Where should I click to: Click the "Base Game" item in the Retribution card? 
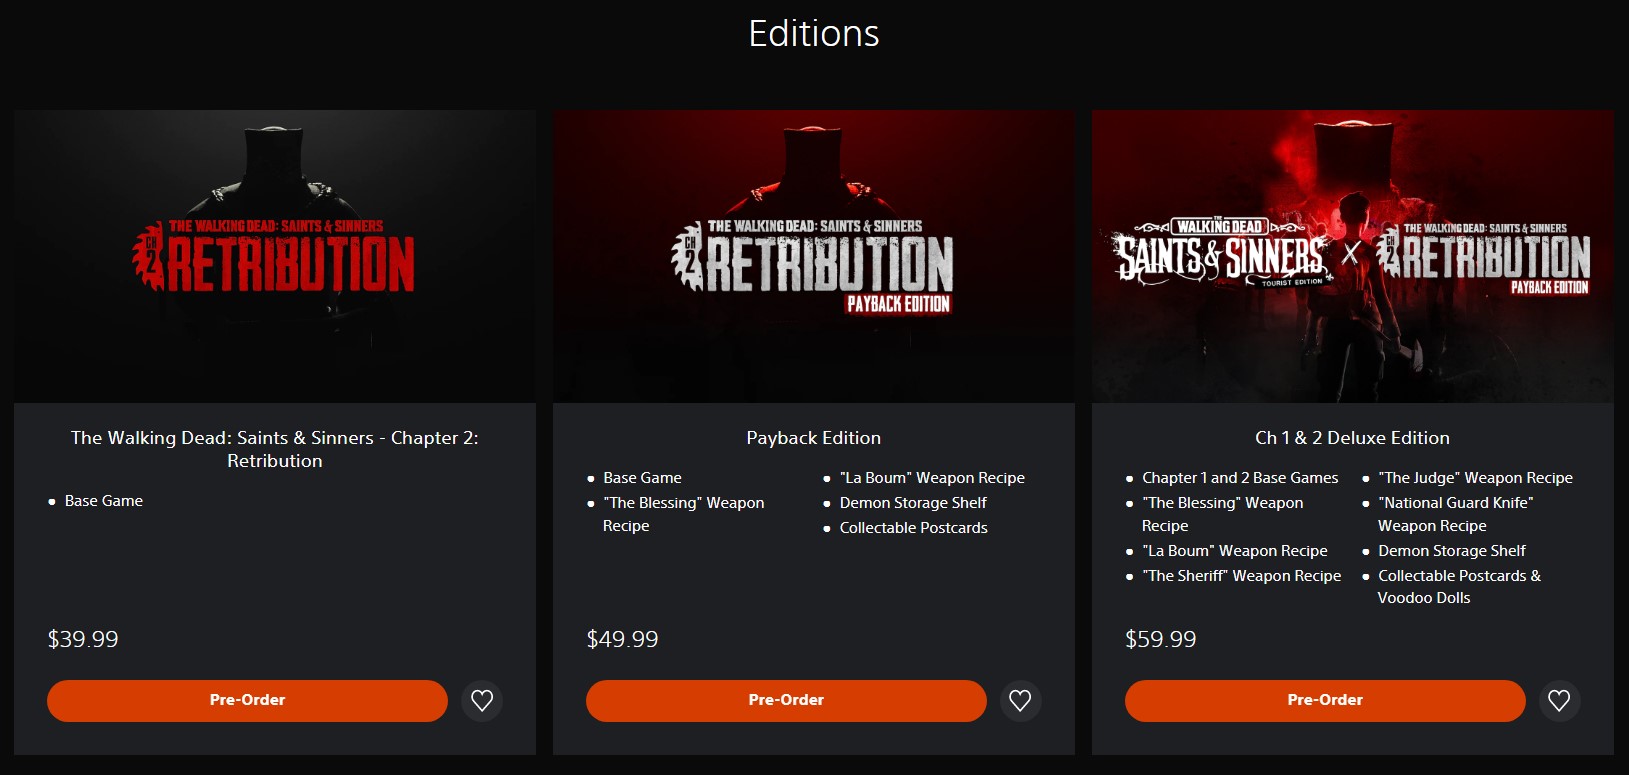click(104, 501)
